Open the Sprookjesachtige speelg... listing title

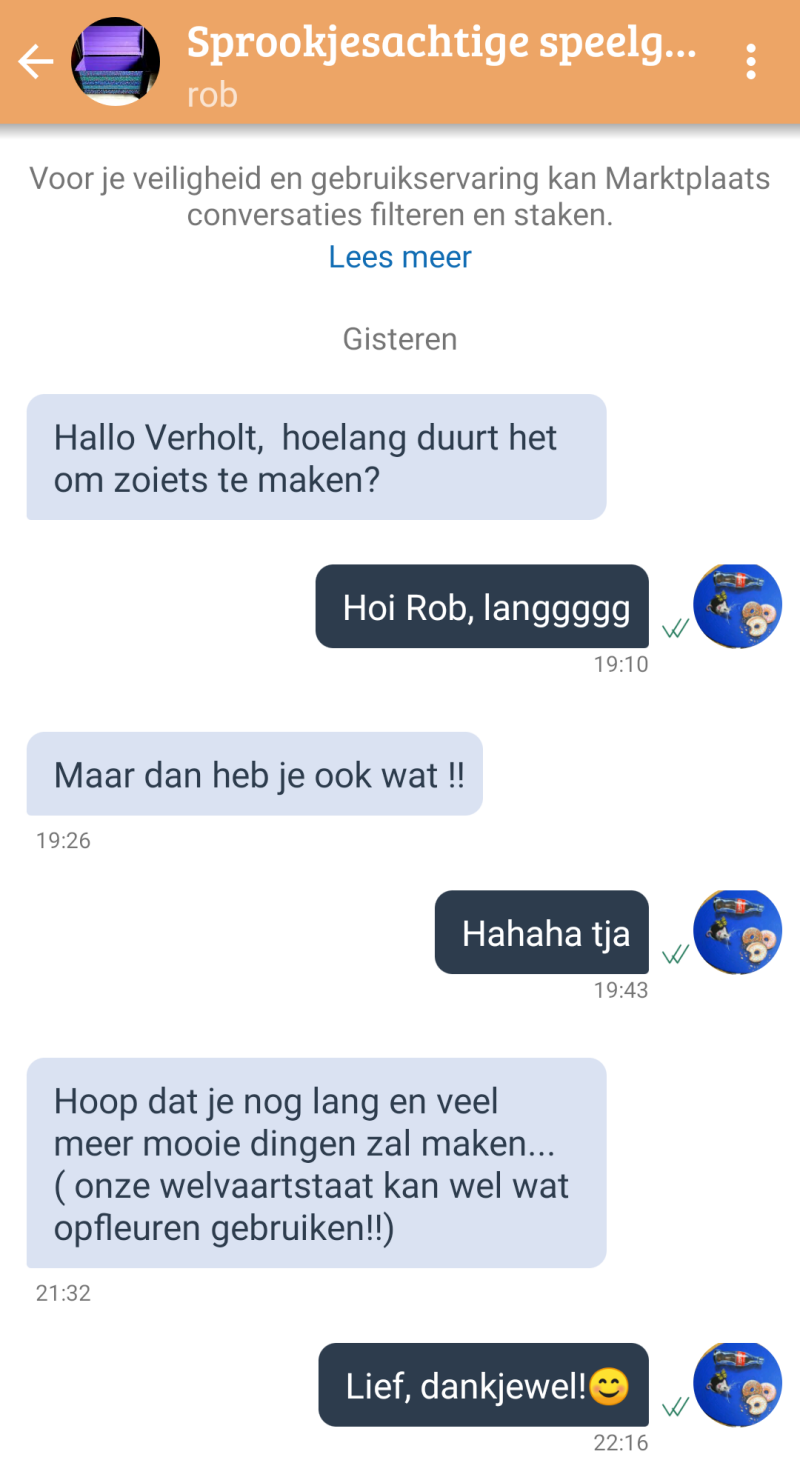(441, 44)
